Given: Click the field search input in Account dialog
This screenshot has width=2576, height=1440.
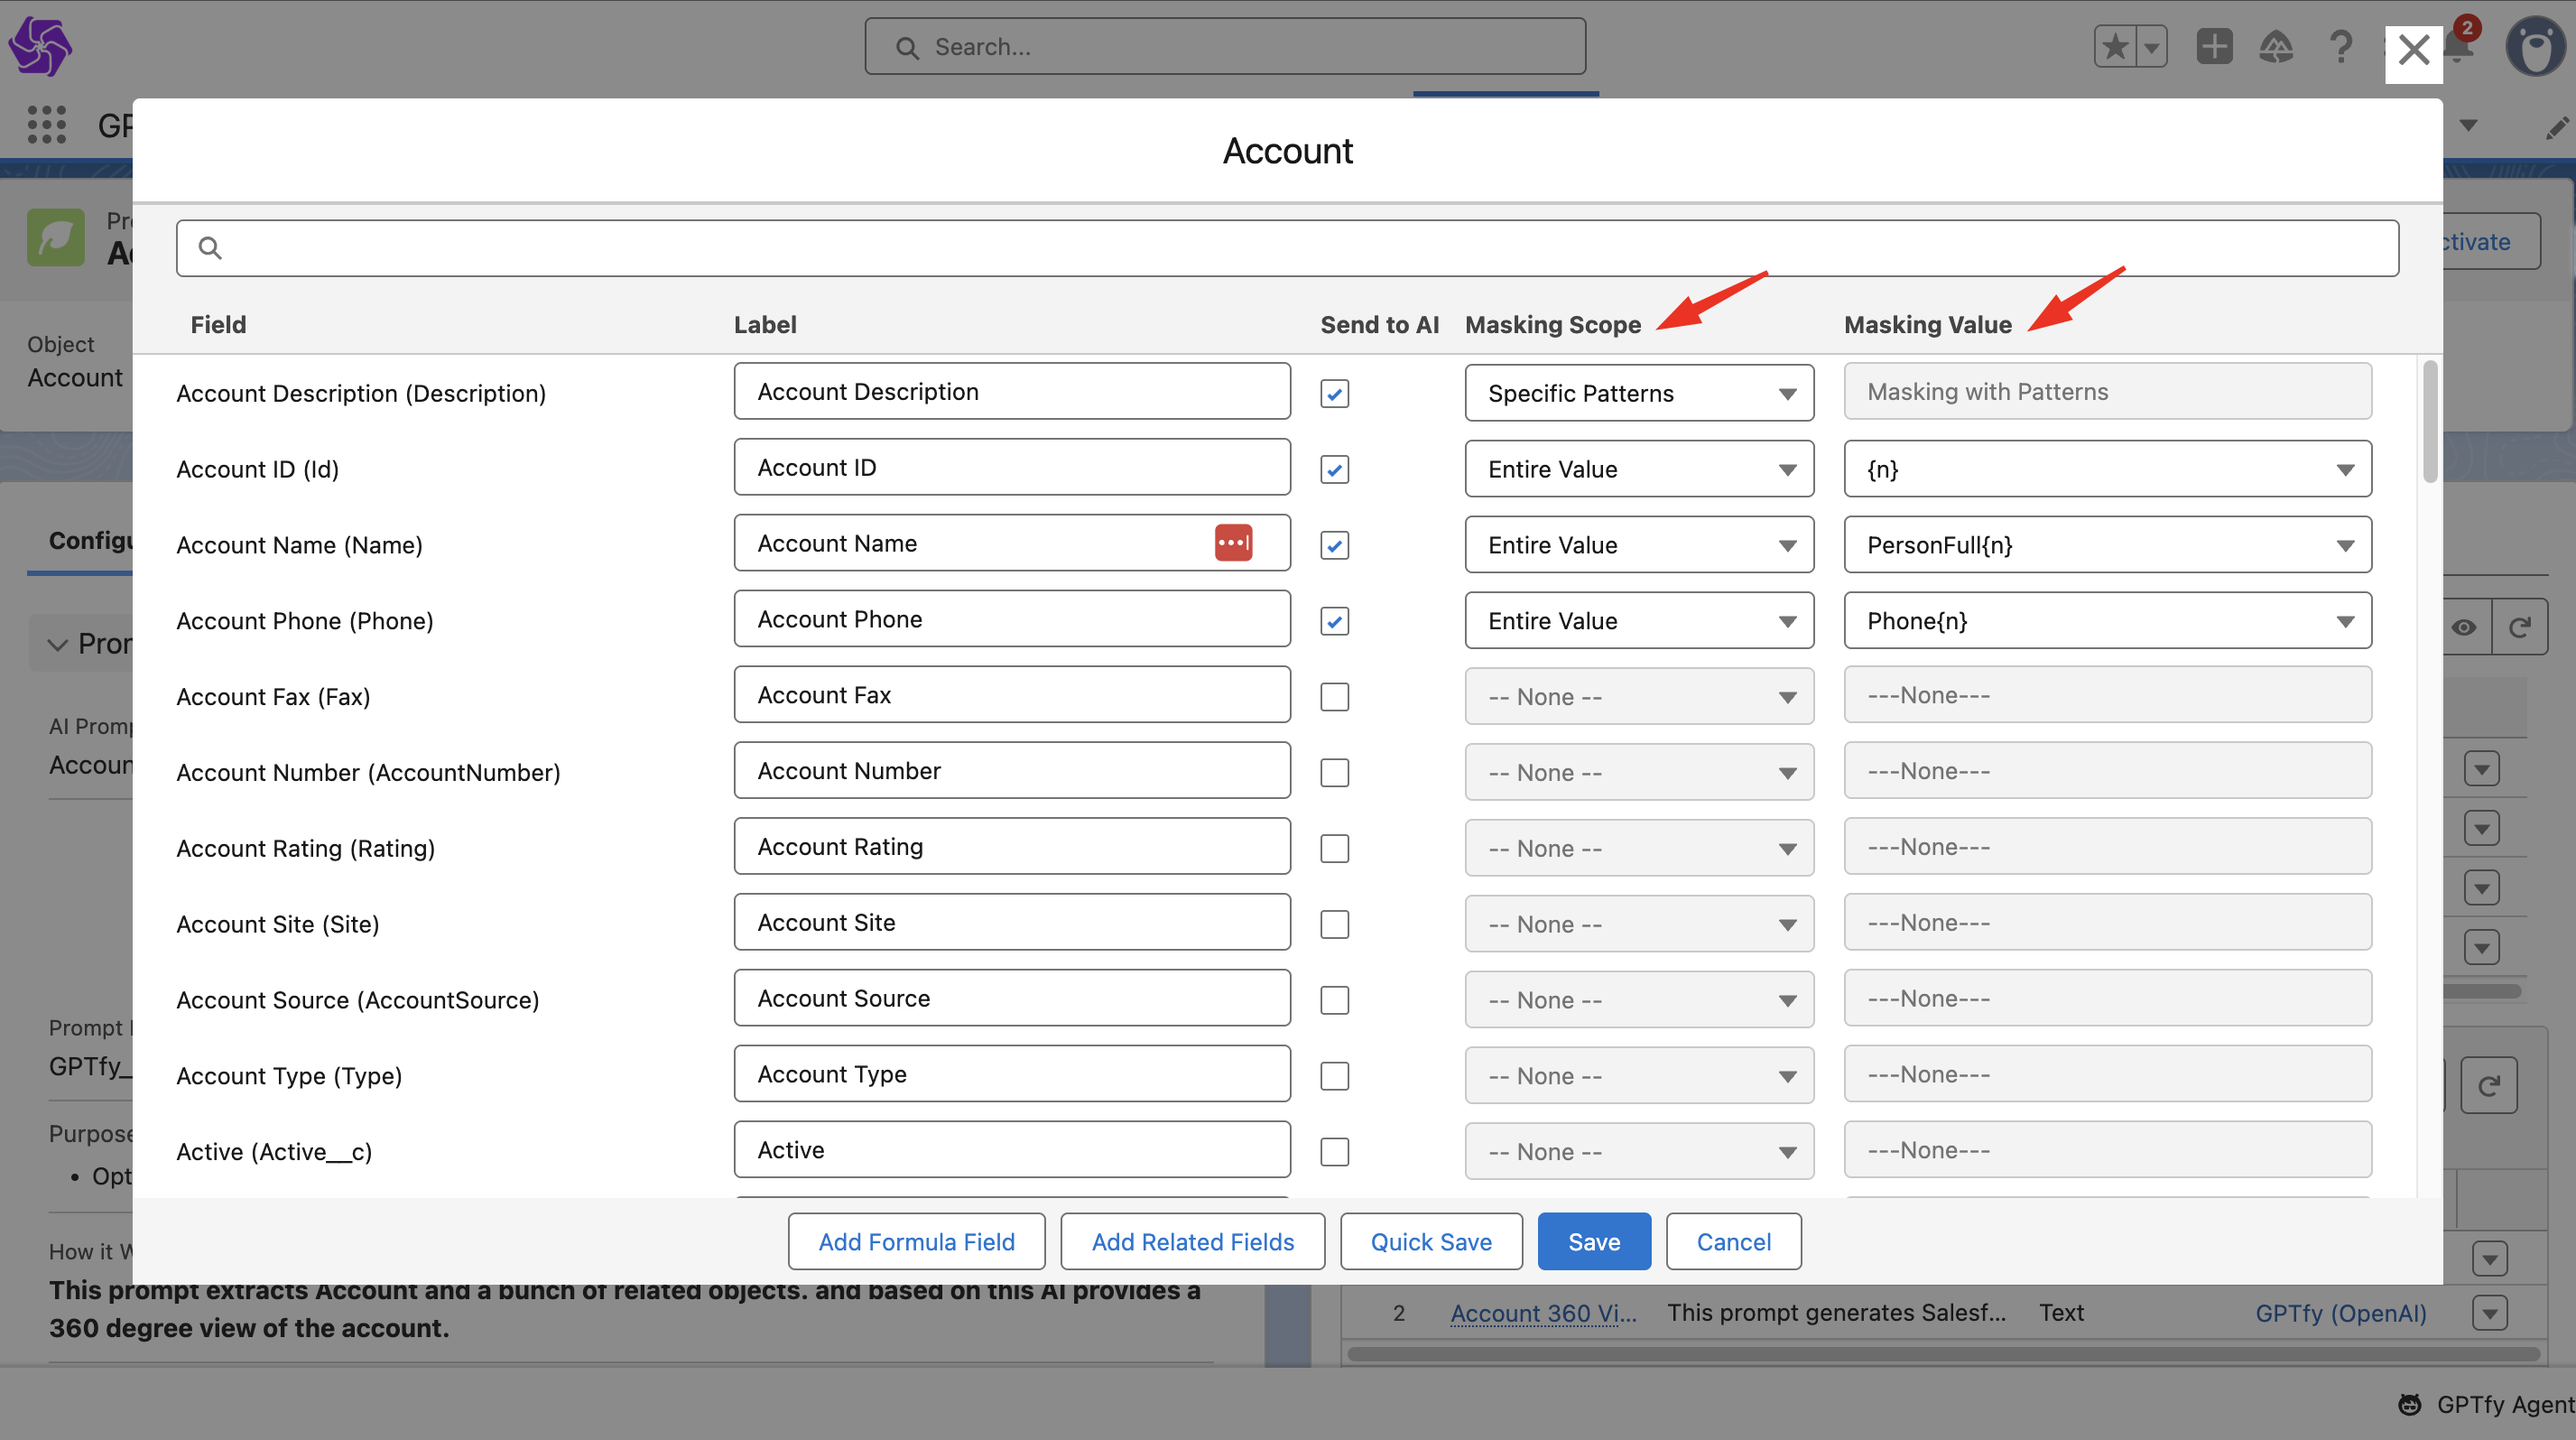Looking at the screenshot, I should (x=1287, y=248).
